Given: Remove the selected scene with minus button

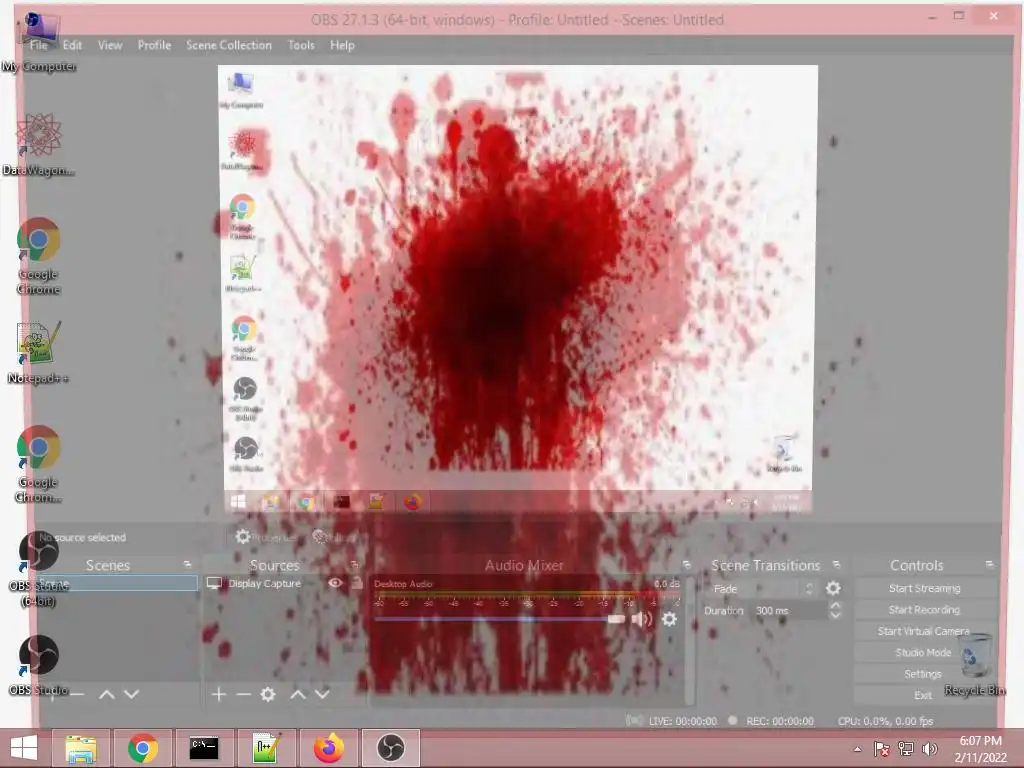Looking at the screenshot, I should [77, 694].
